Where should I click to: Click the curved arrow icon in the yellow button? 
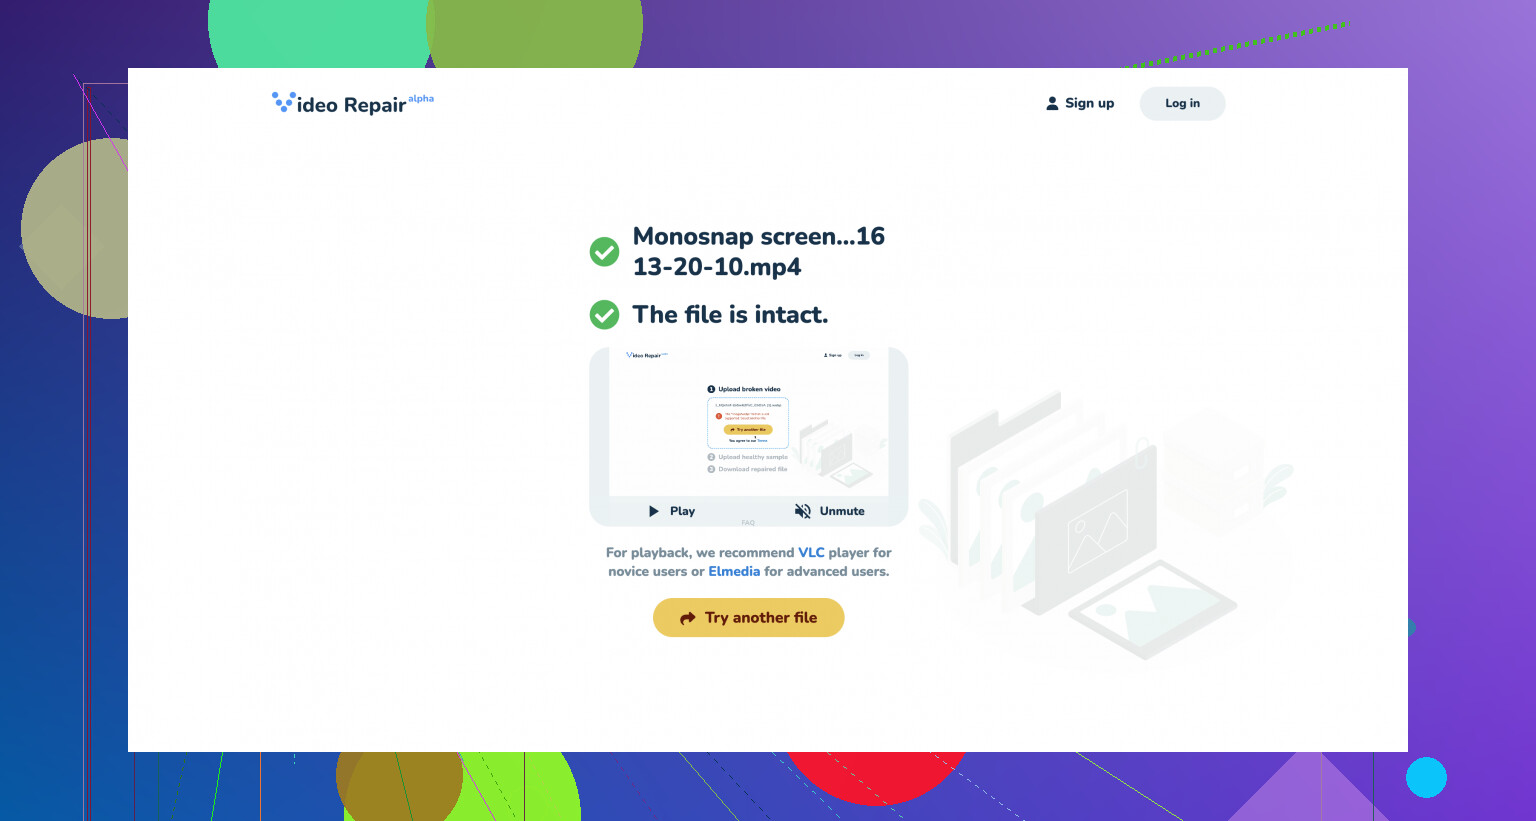pyautogui.click(x=688, y=618)
